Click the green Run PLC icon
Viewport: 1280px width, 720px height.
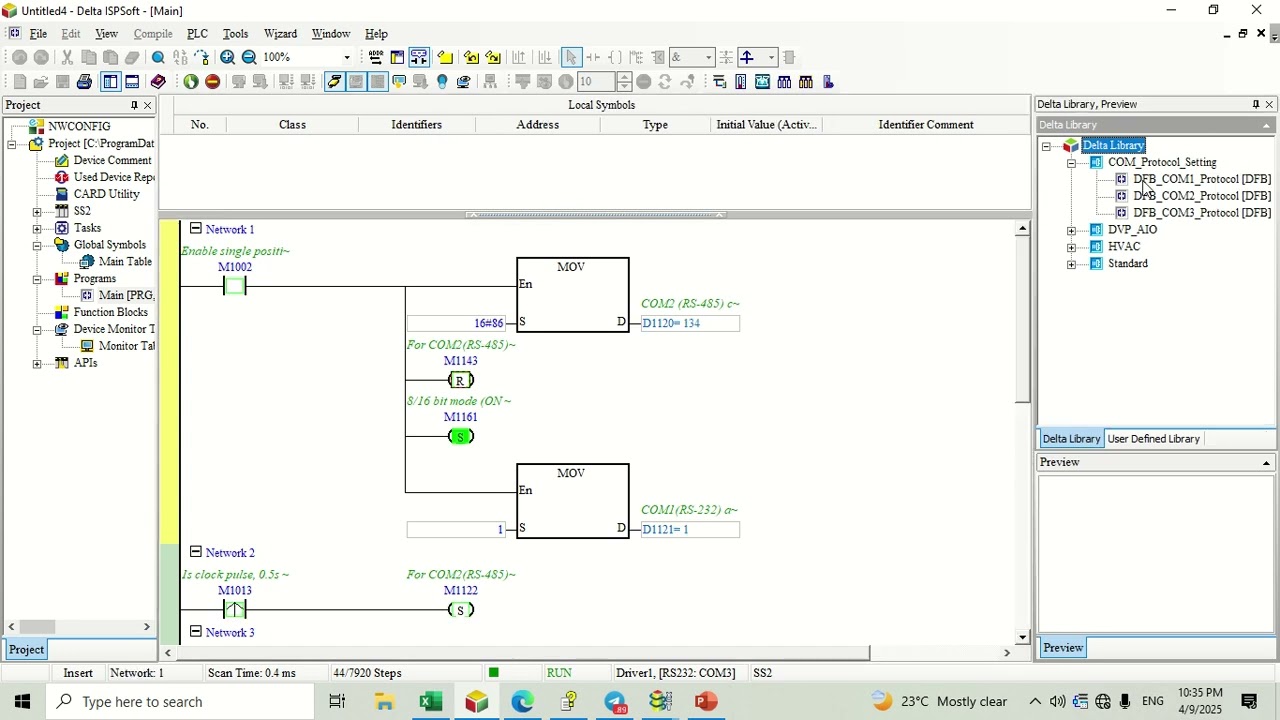tap(191, 81)
